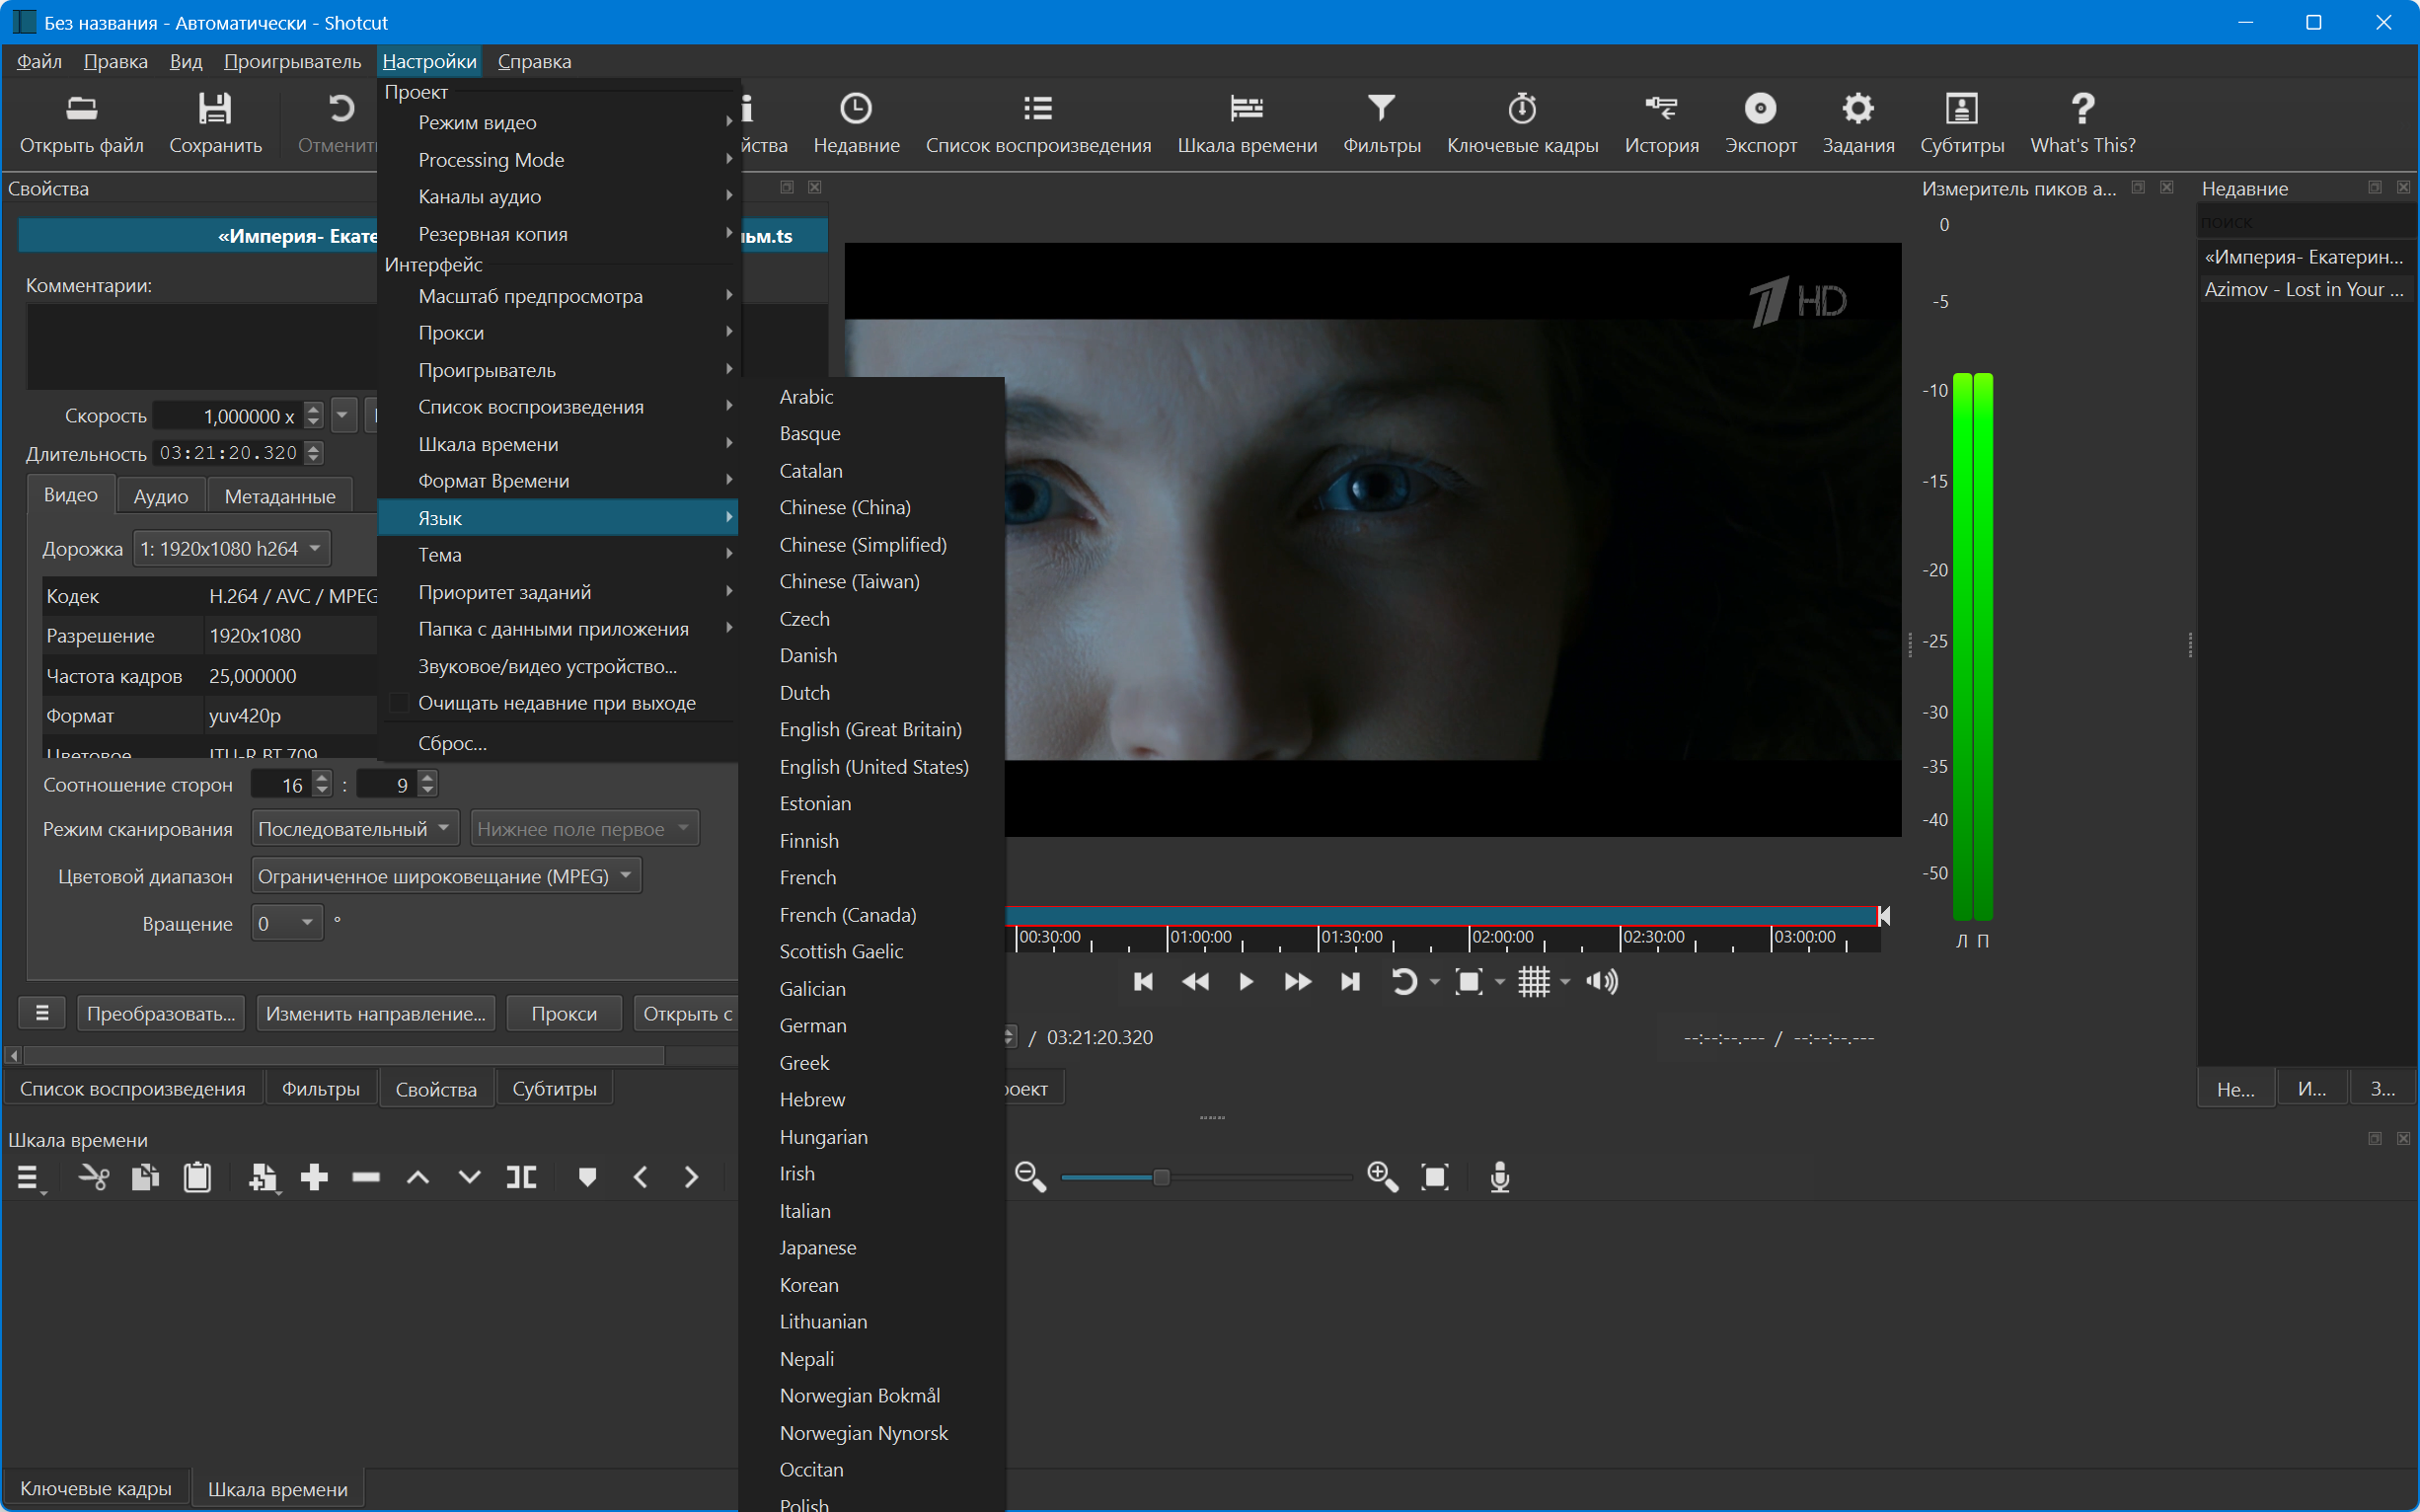Click the Filters funnel icon in toolbar
Screen dimensions: 2420x1512
click(1381, 109)
